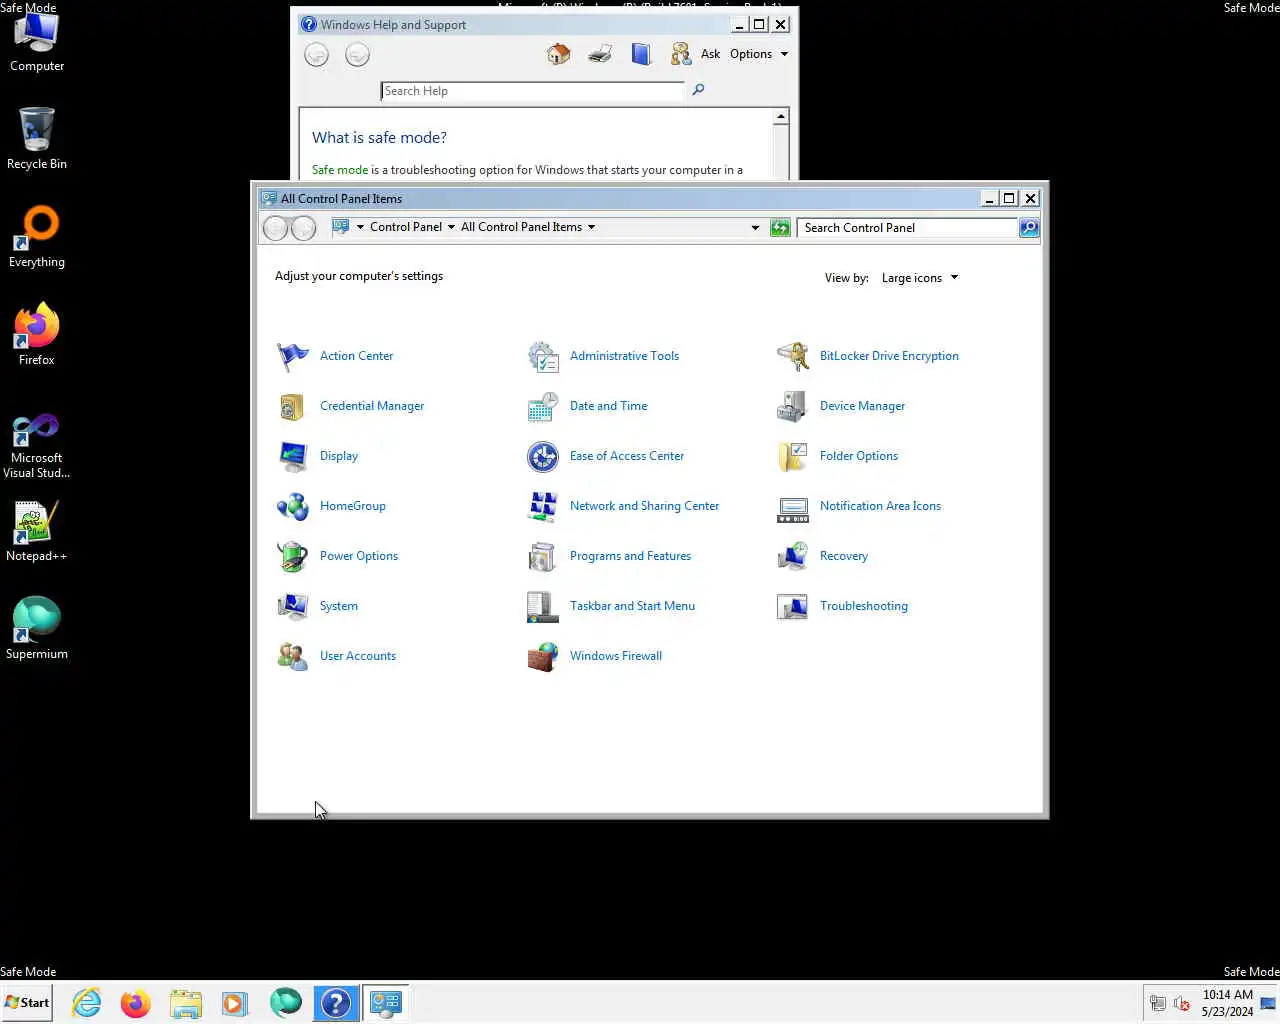1280x1024 pixels.
Task: Open the Power Options battery icon
Action: click(x=293, y=556)
